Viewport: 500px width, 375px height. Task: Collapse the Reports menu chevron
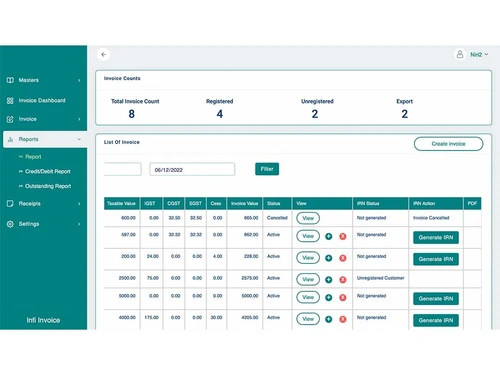[79, 139]
